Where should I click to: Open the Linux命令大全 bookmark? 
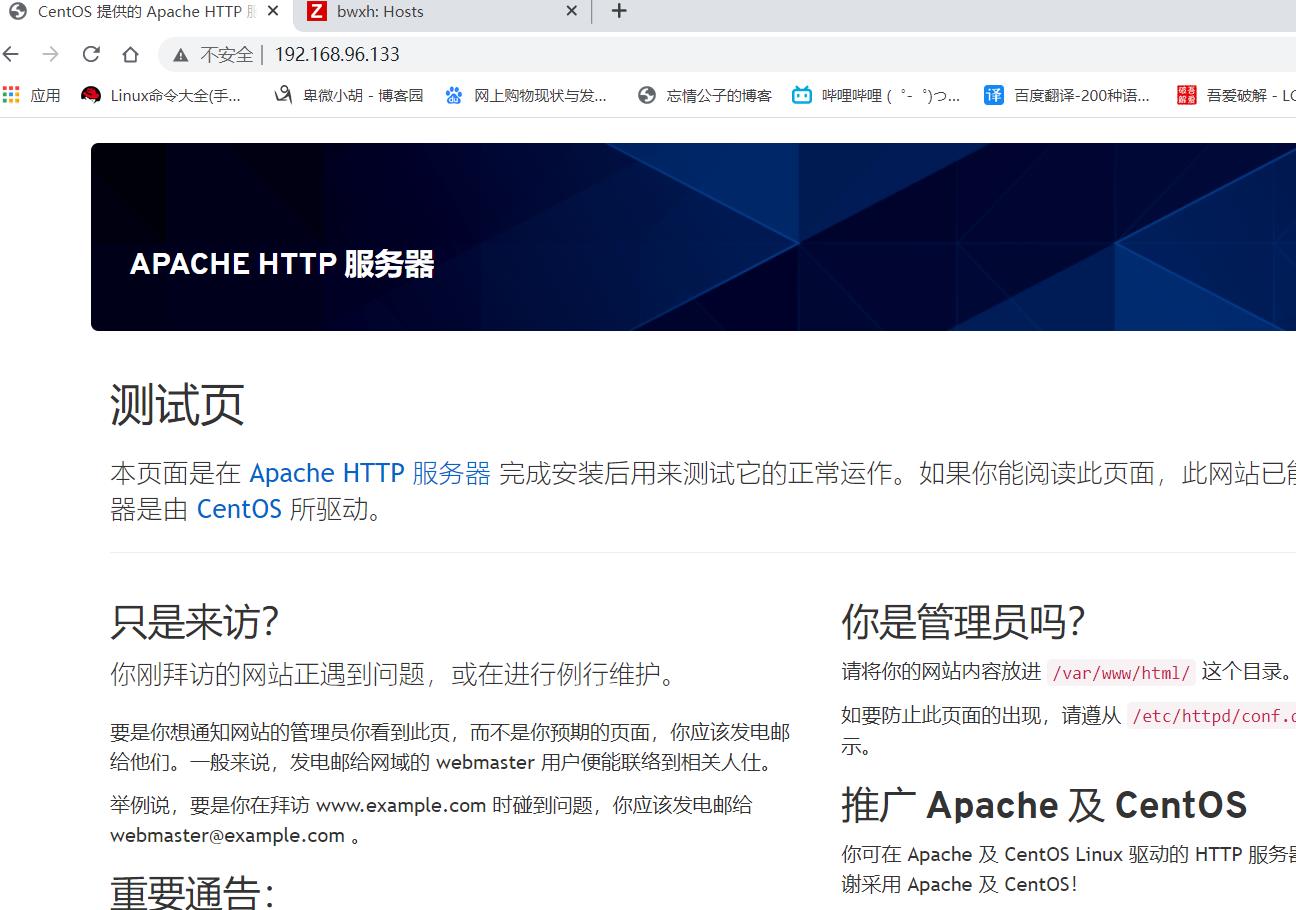[162, 95]
